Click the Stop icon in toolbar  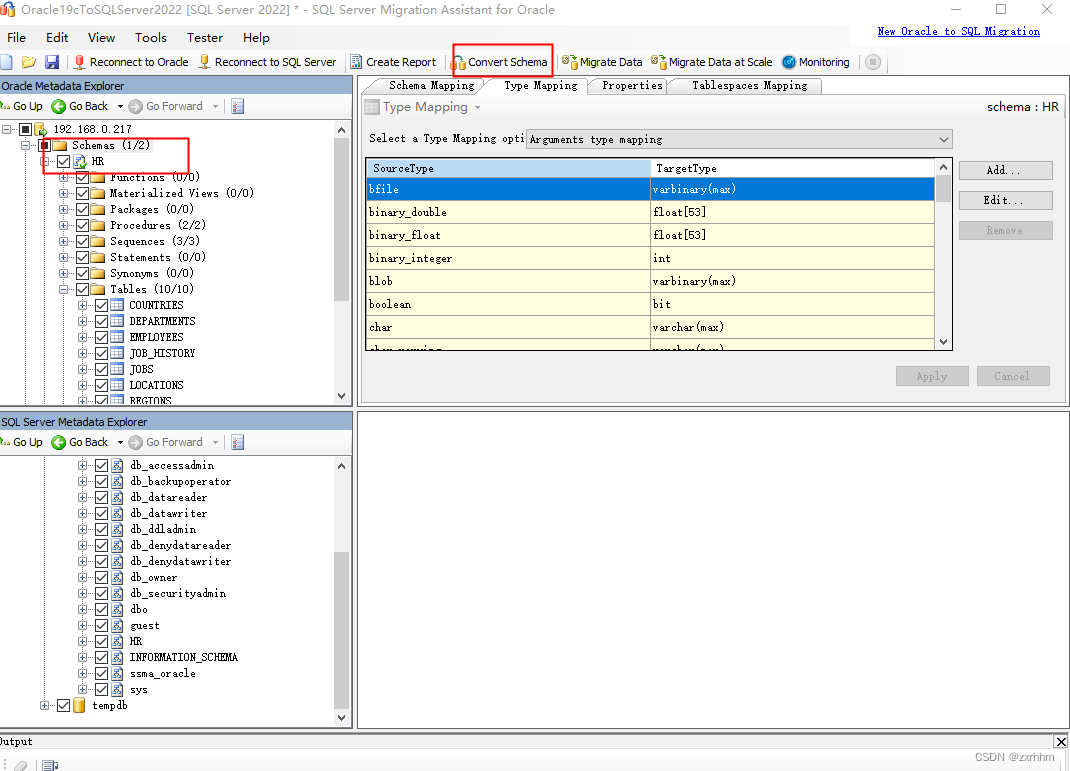pos(872,62)
